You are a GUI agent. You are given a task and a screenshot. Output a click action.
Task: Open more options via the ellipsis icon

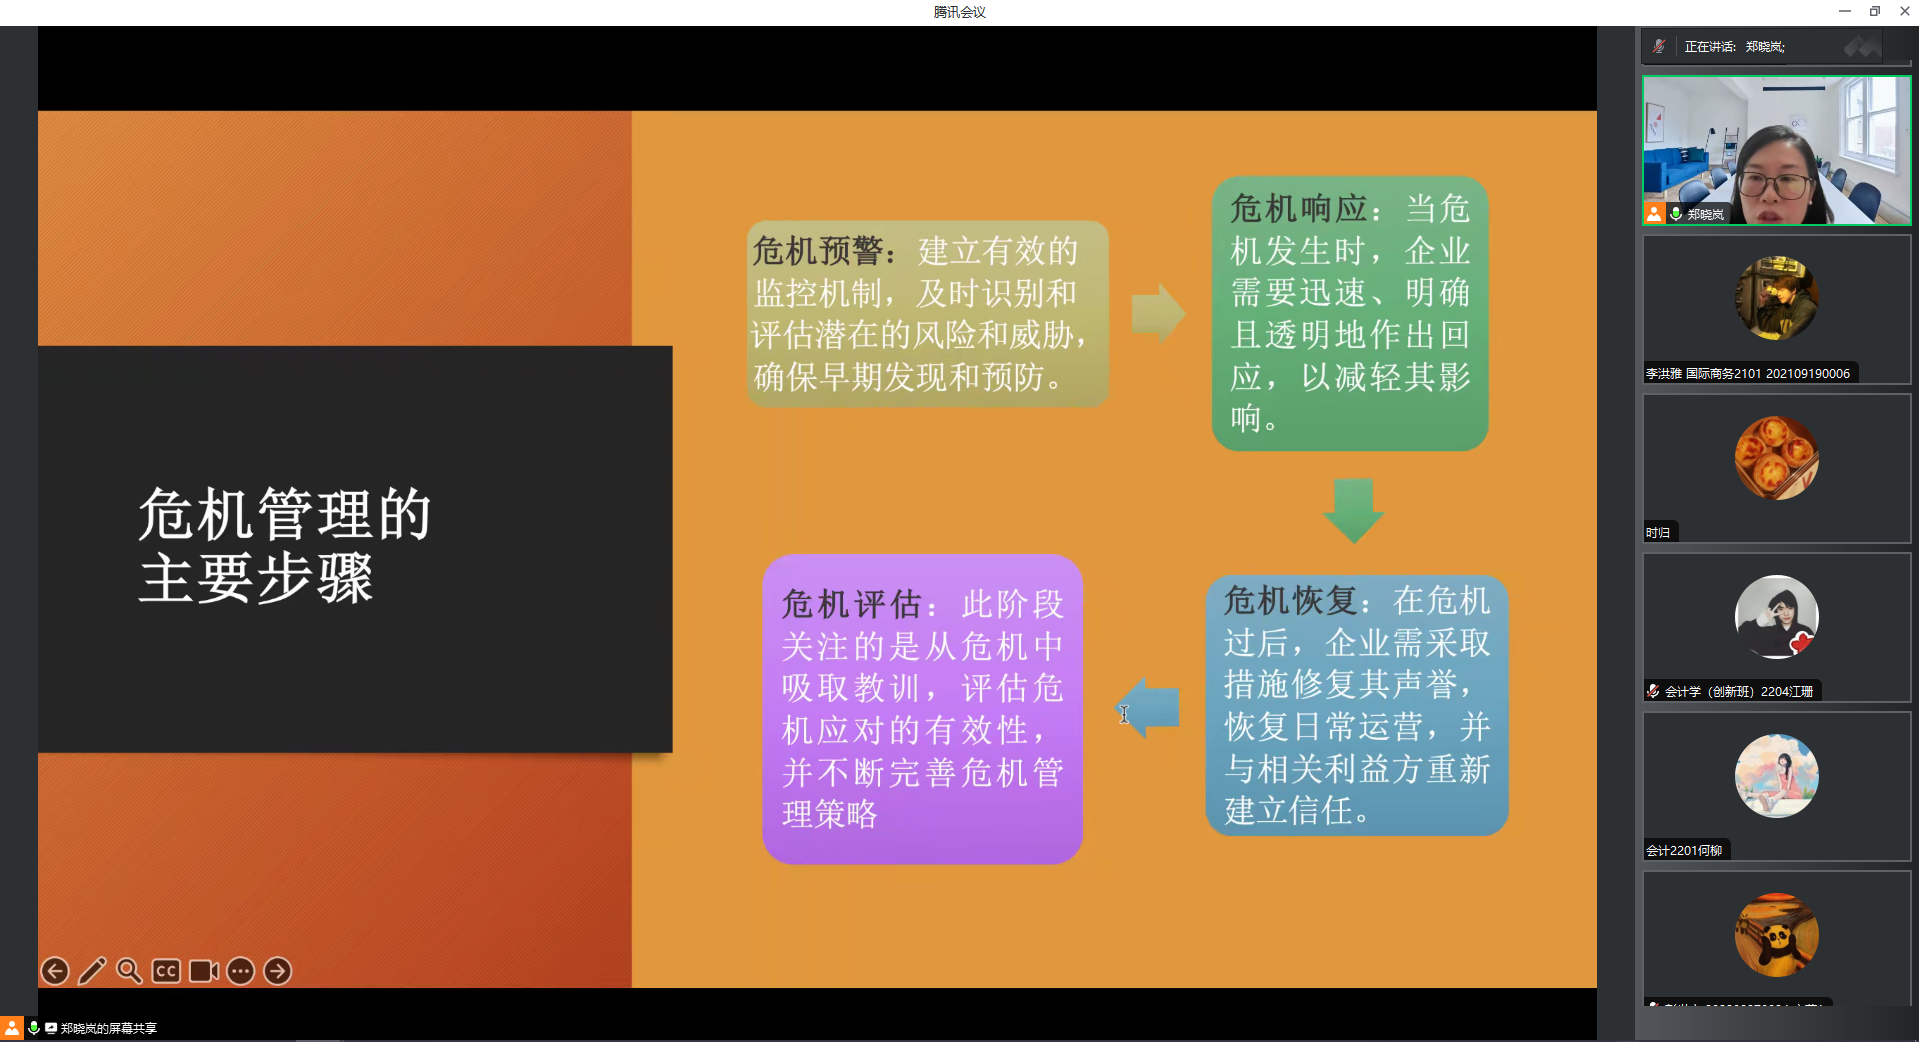(x=240, y=970)
